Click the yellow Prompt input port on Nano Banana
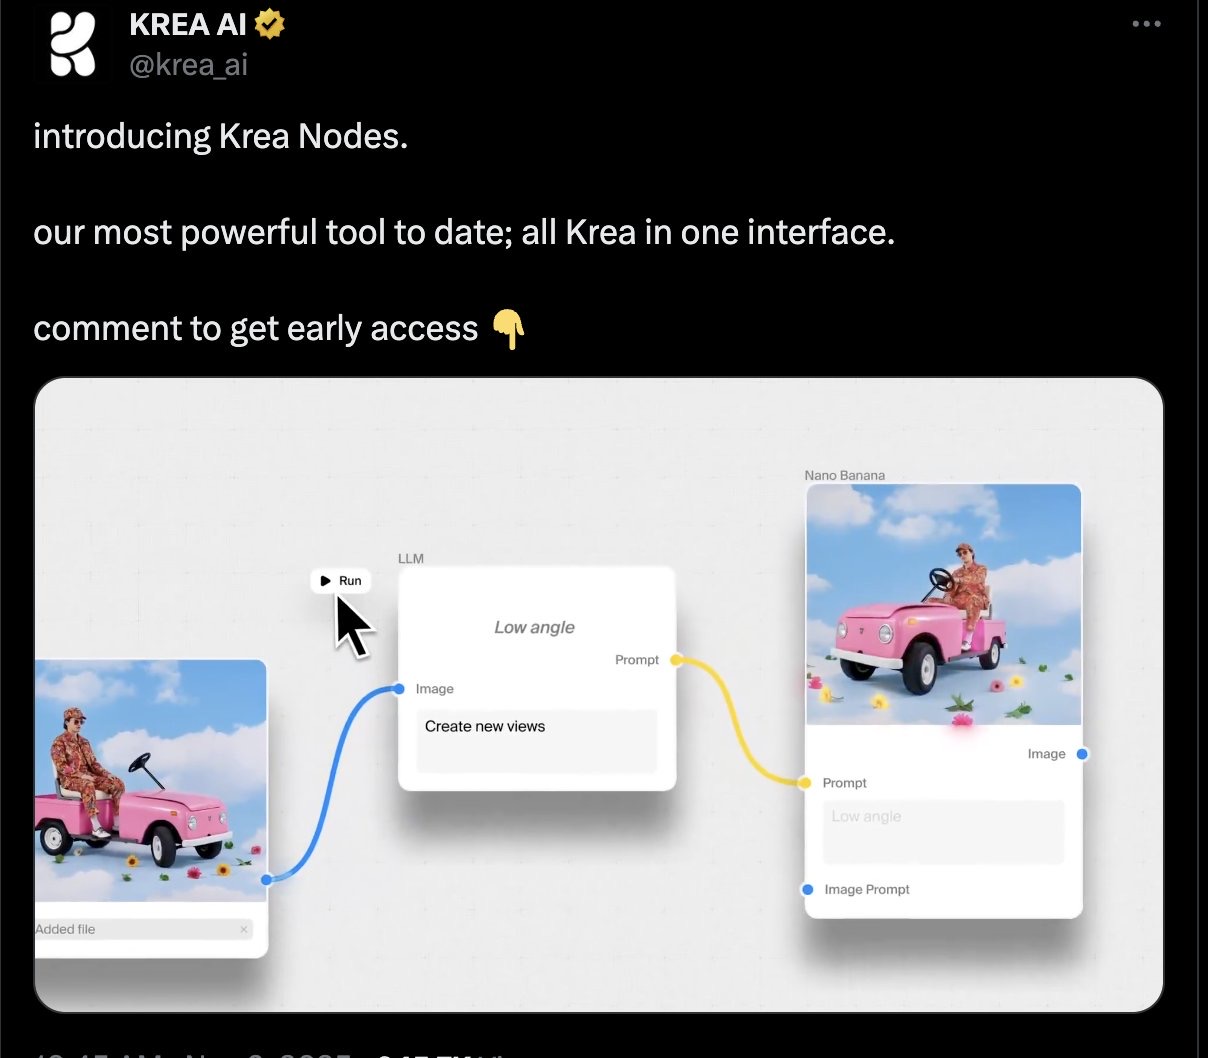Viewport: 1208px width, 1058px height. (805, 783)
